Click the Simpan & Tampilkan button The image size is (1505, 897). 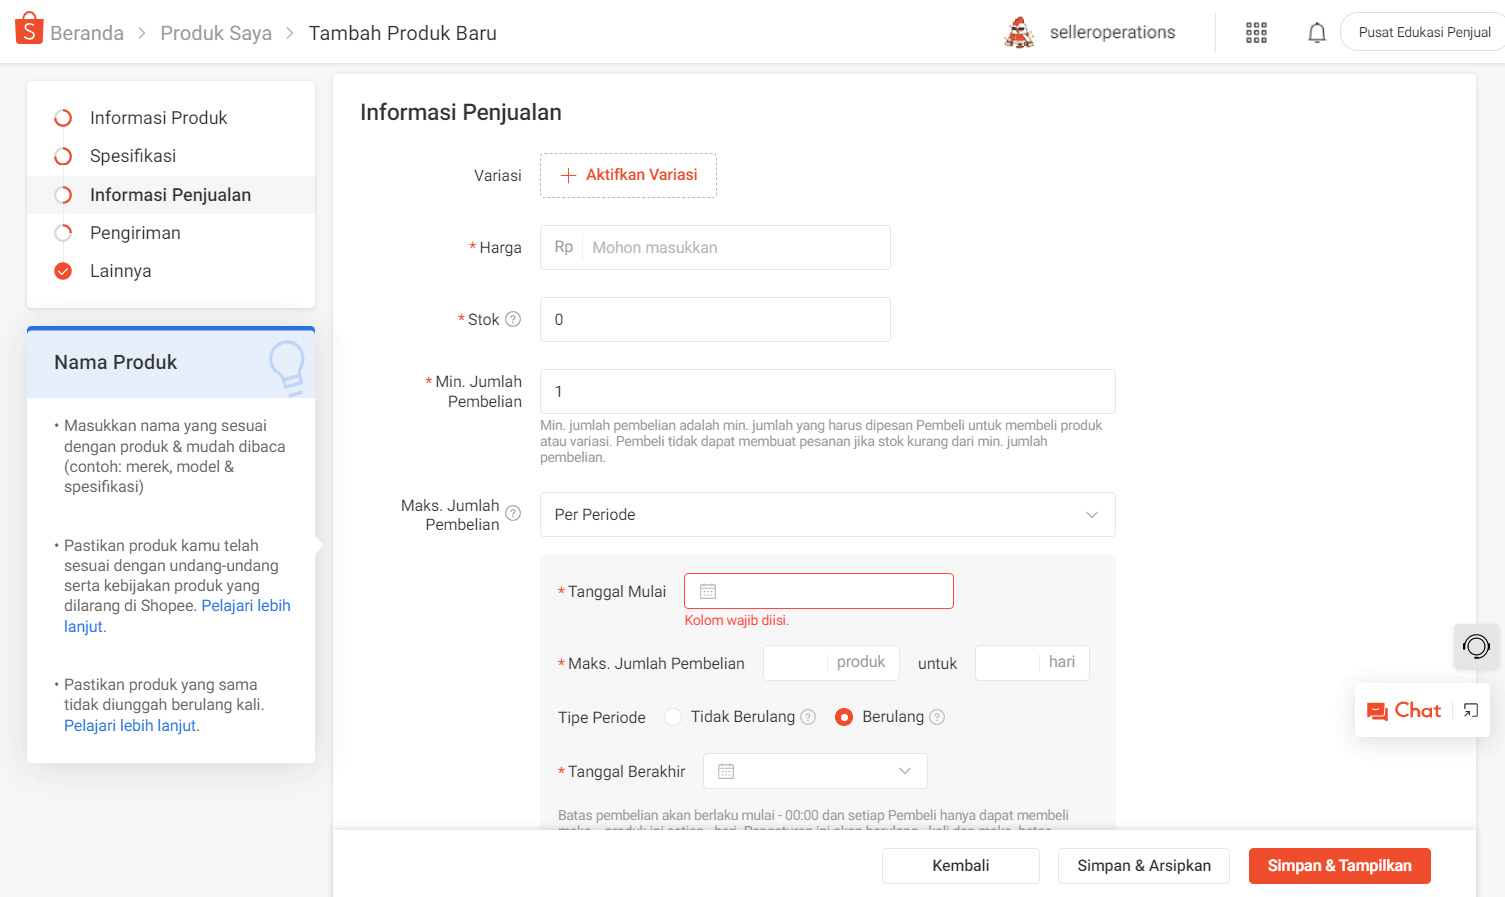click(1339, 865)
